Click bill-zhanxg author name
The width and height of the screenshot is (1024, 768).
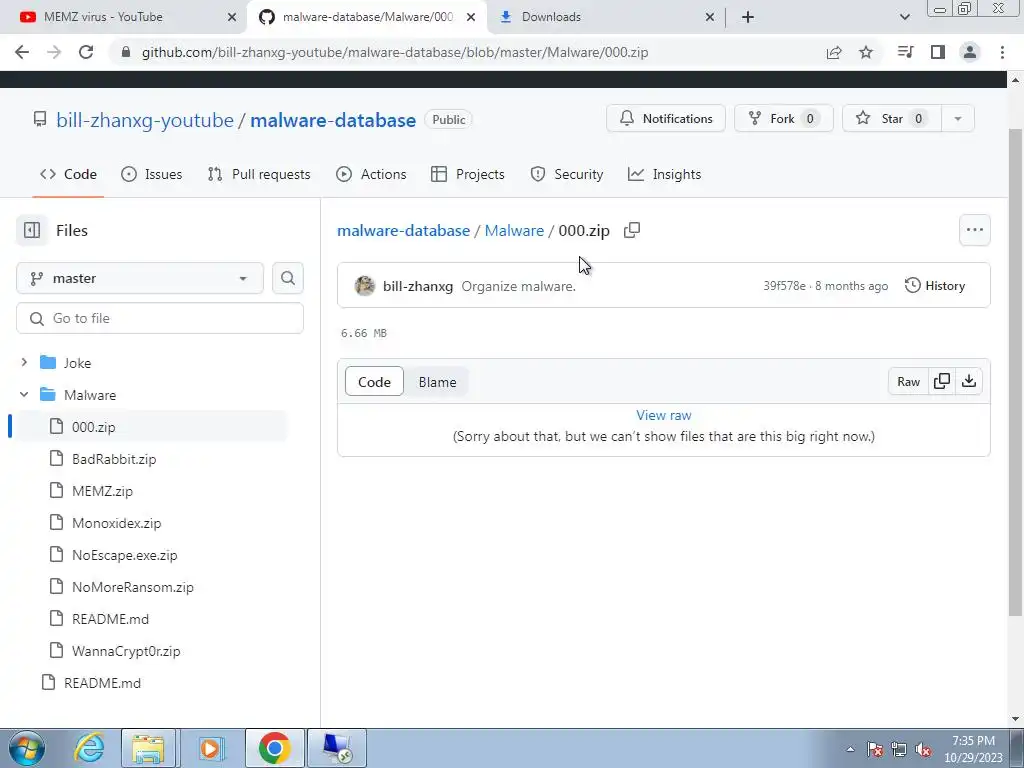click(418, 286)
